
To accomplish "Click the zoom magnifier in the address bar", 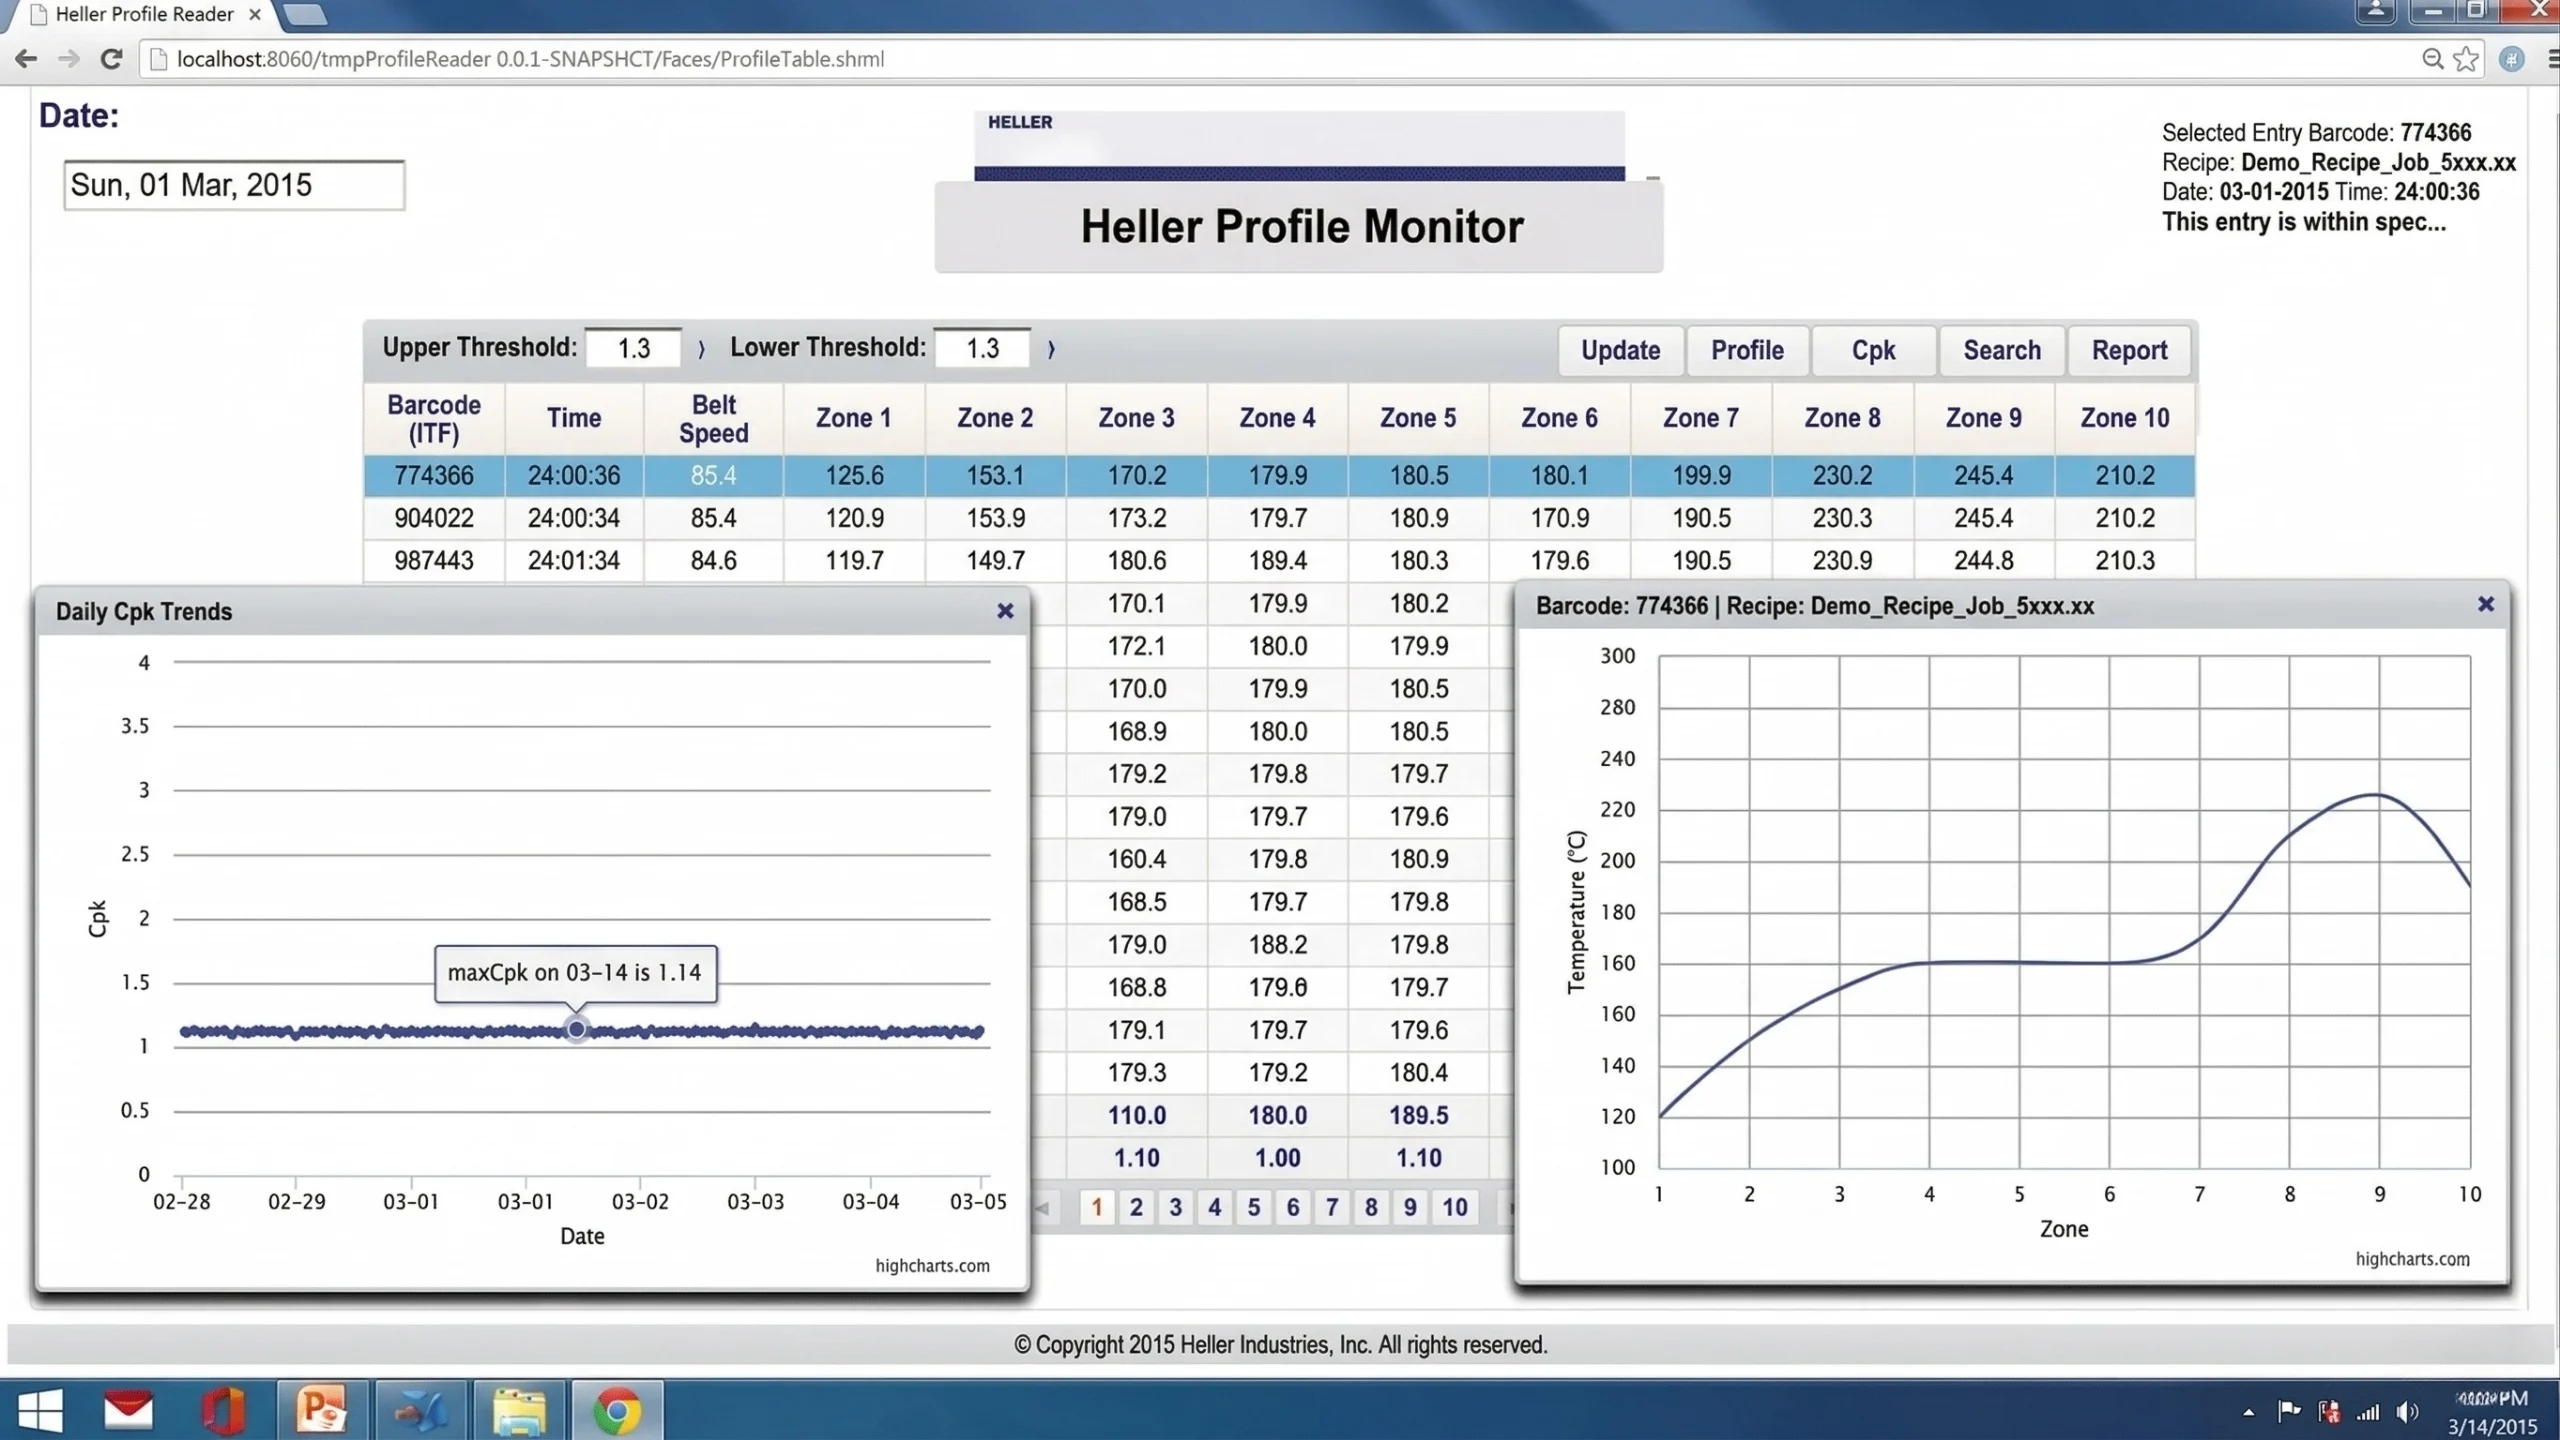I will point(2432,59).
